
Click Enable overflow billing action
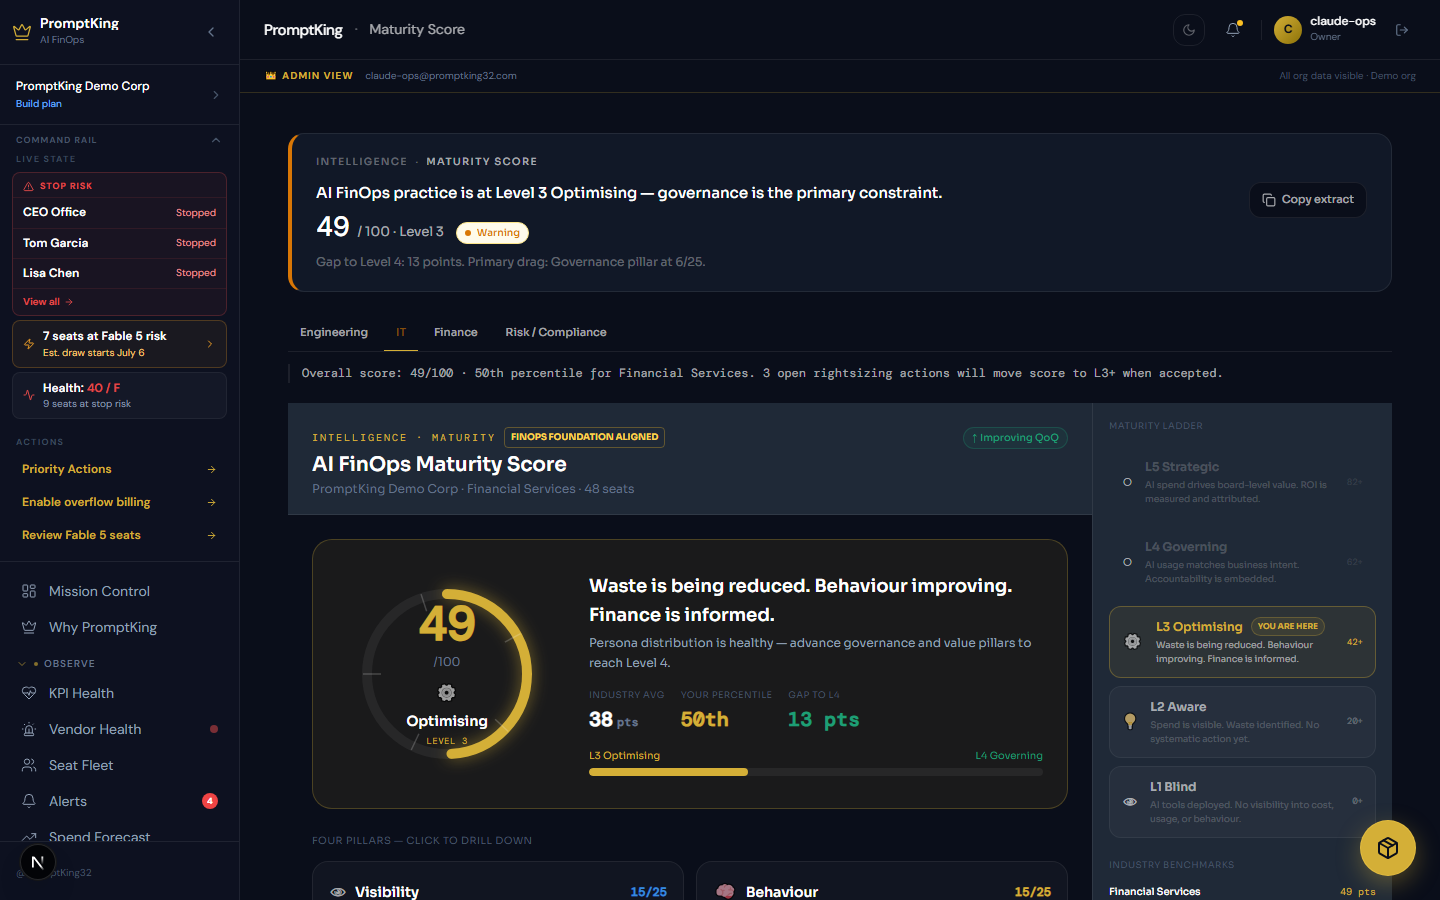[119, 502]
